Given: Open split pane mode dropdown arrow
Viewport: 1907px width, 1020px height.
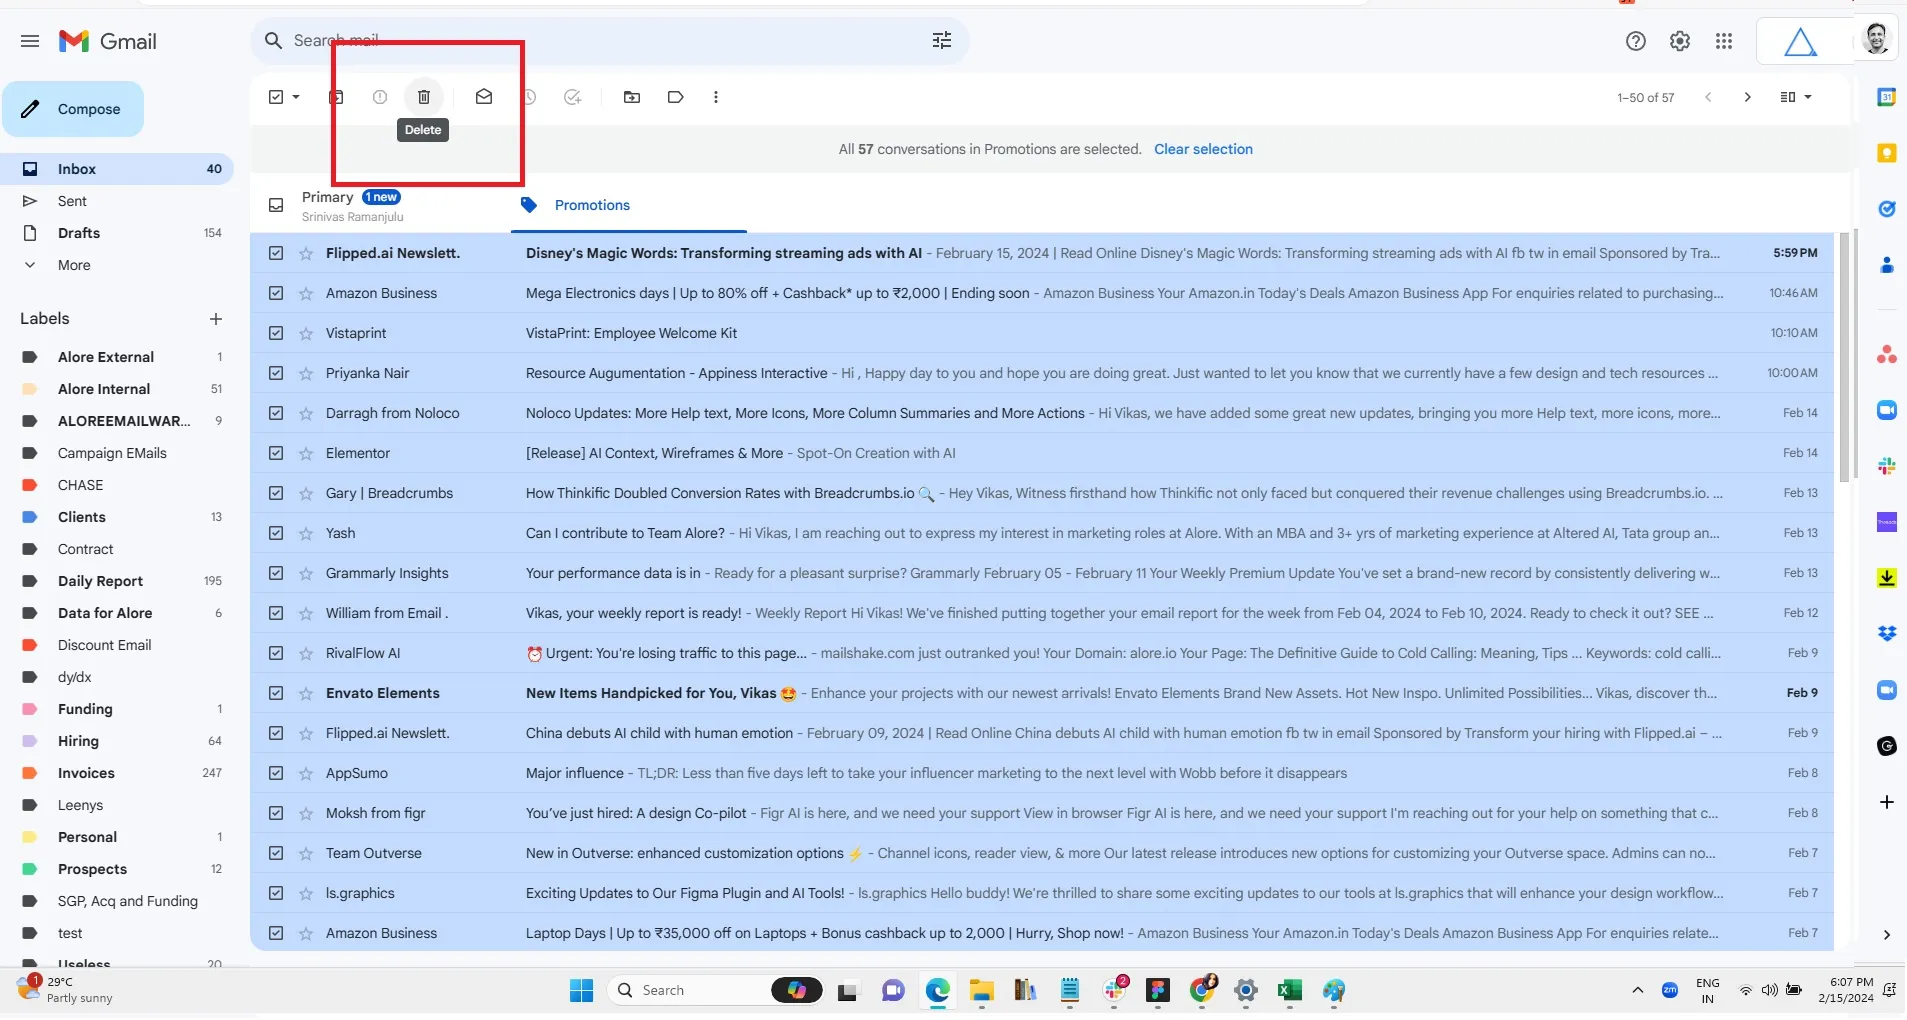Looking at the screenshot, I should coord(1808,97).
